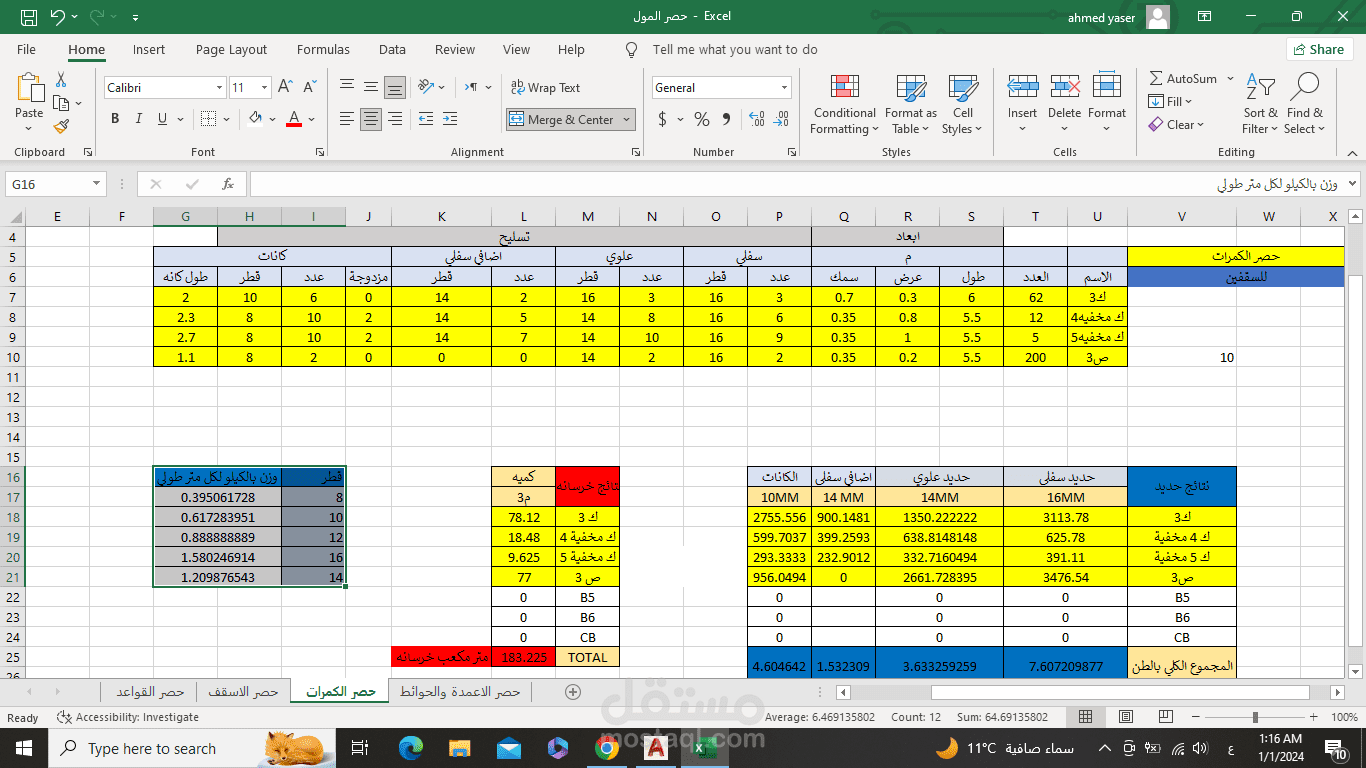
Task: Click Merge & Center button
Action: 562,119
